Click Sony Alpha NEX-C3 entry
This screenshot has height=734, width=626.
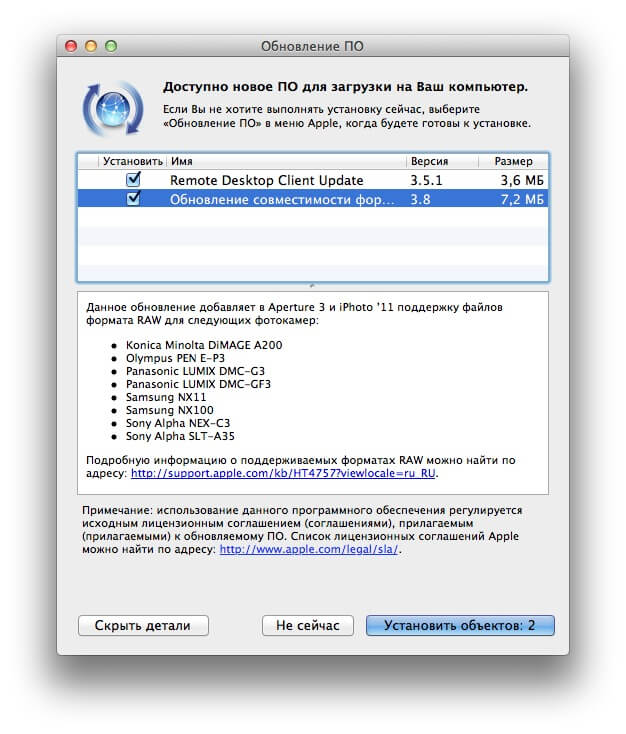(178, 423)
